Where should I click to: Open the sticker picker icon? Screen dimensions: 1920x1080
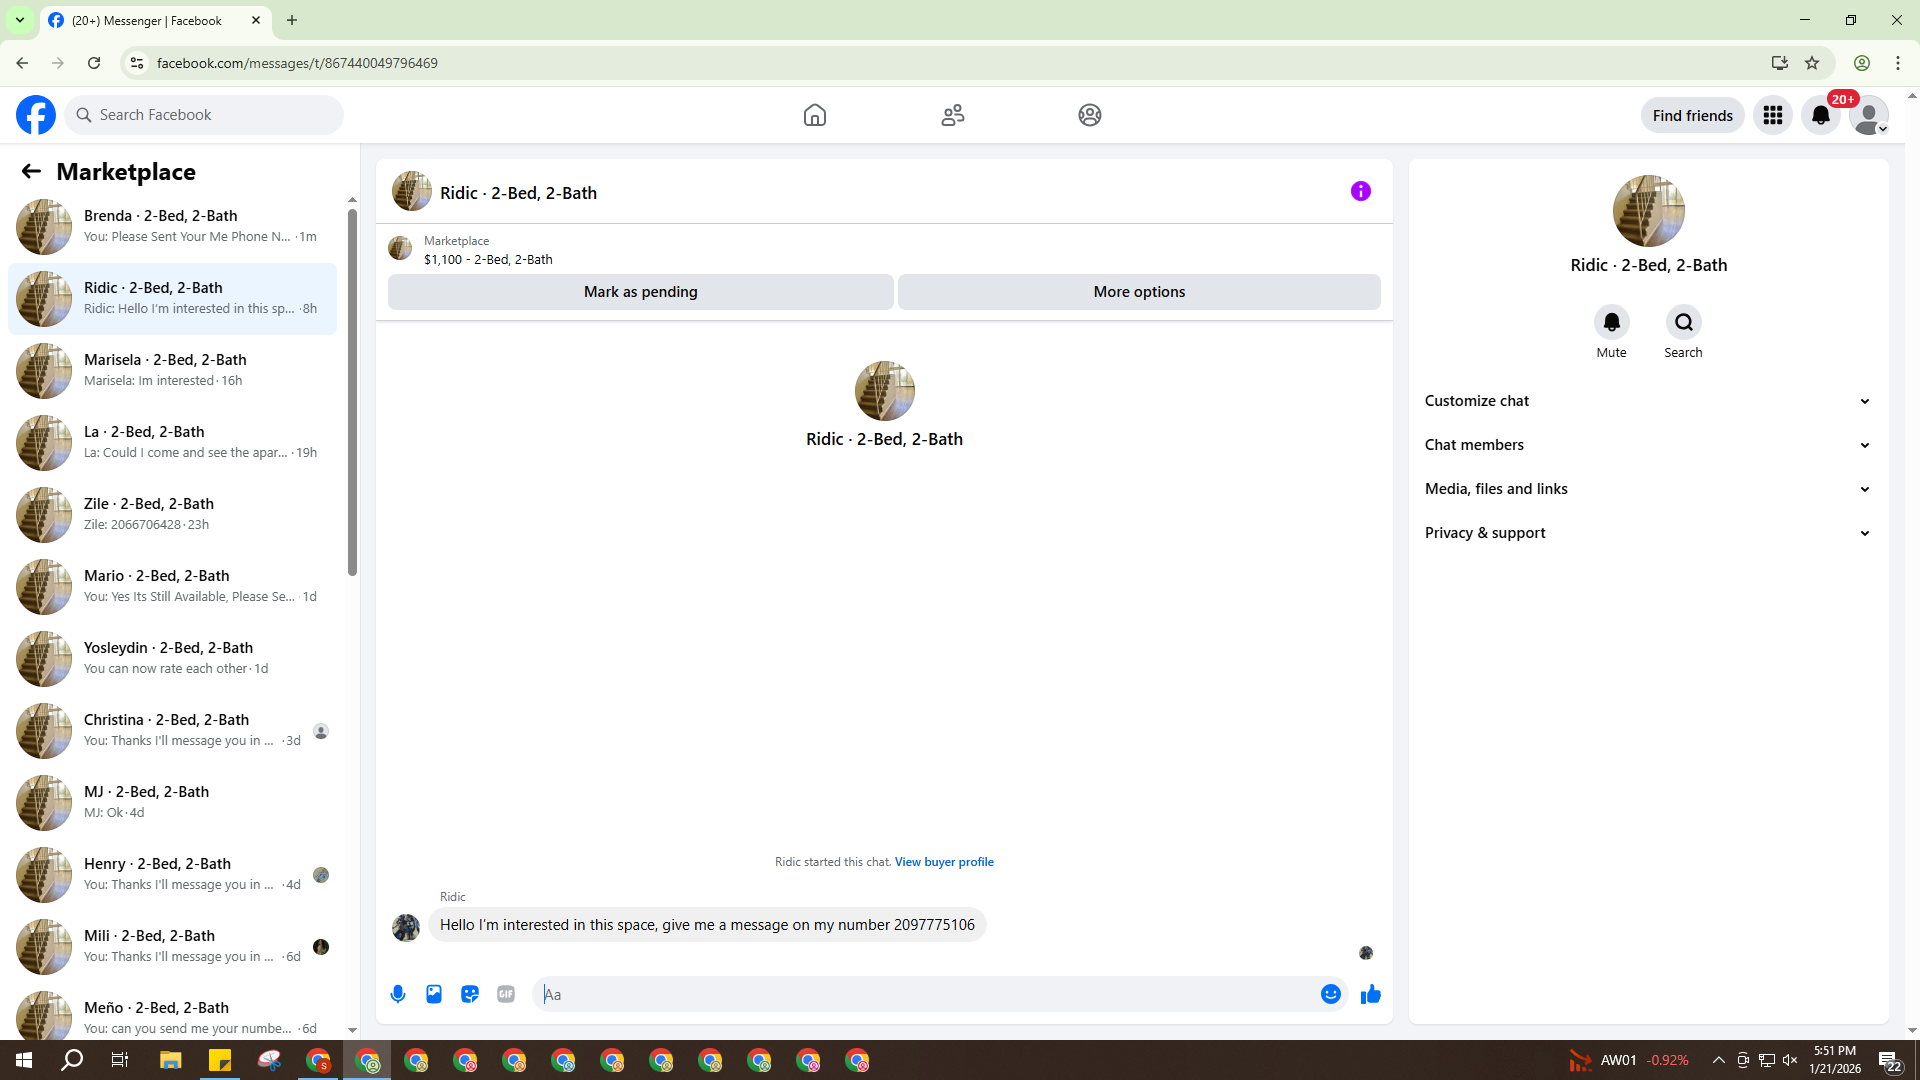point(470,994)
